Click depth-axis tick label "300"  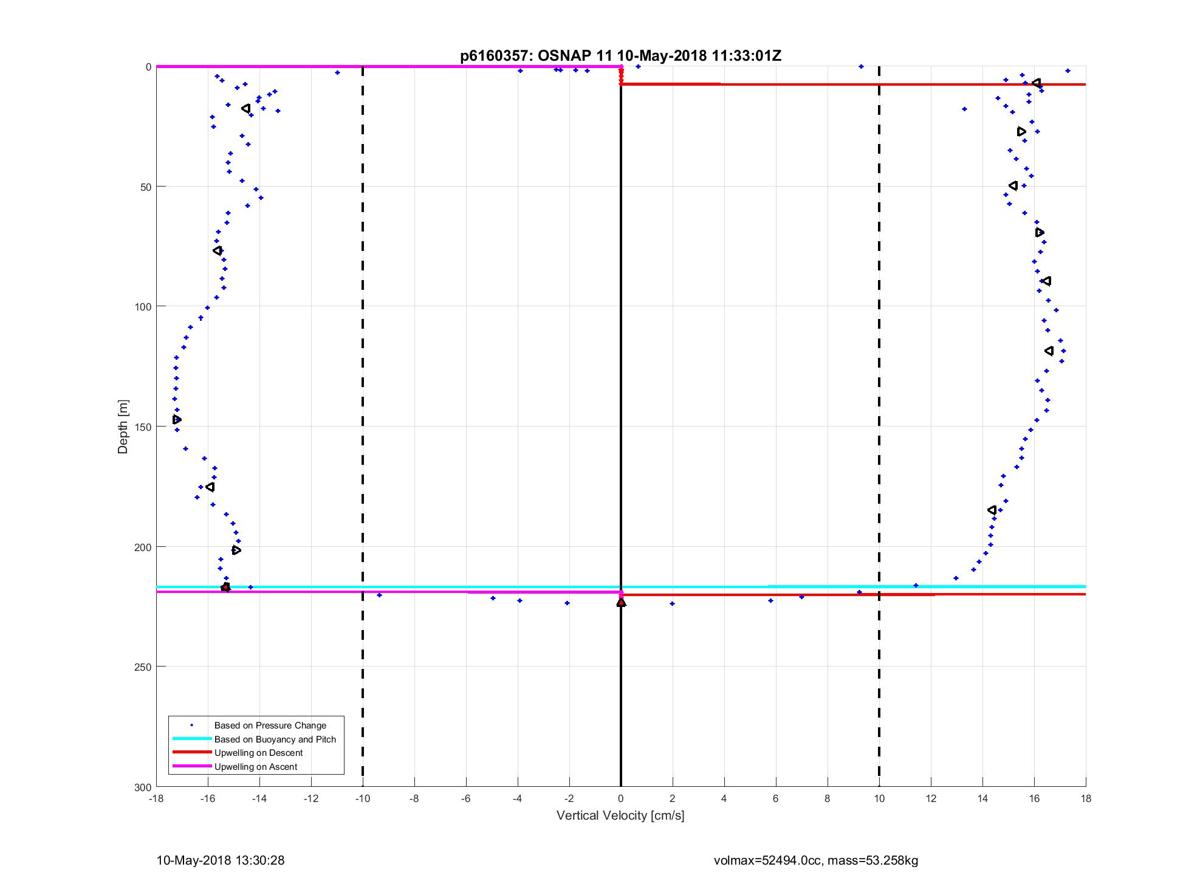(142, 787)
